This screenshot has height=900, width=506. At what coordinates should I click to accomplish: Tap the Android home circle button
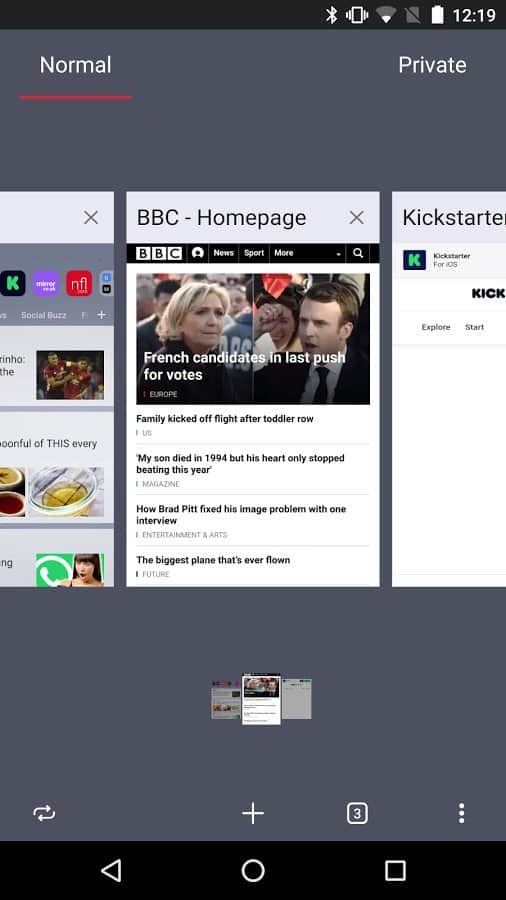tap(253, 870)
